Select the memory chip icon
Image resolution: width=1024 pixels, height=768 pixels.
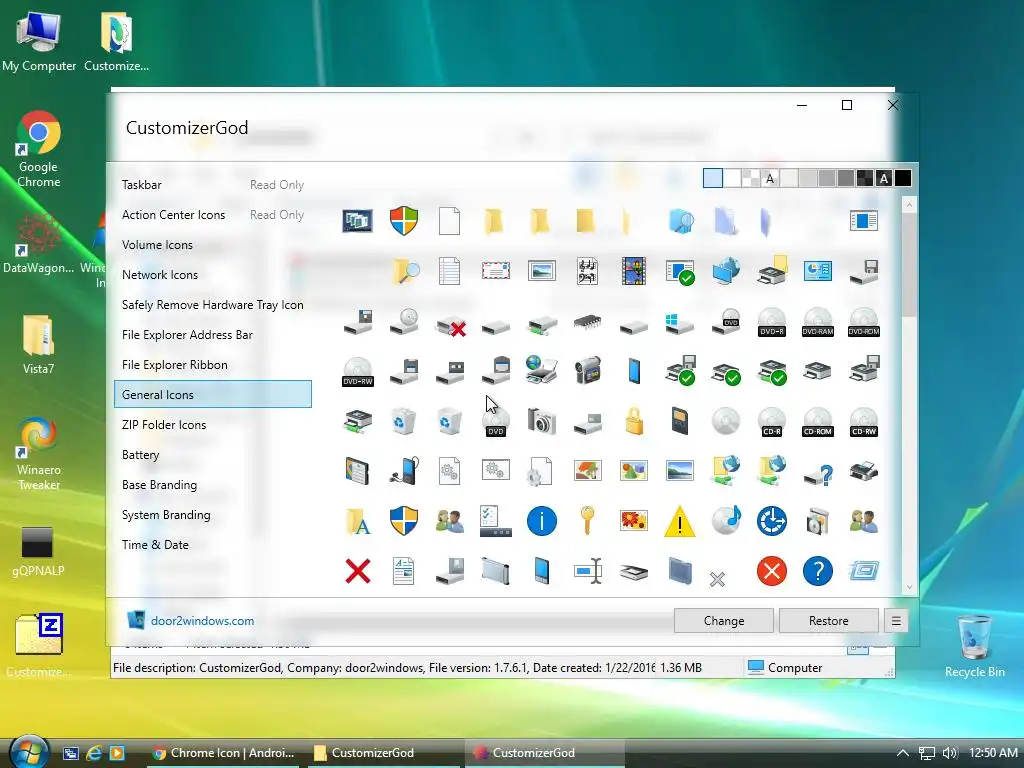(x=587, y=322)
